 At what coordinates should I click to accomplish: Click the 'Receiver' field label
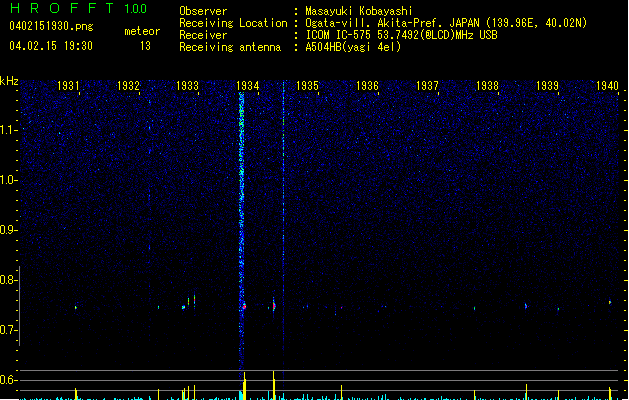(x=203, y=35)
